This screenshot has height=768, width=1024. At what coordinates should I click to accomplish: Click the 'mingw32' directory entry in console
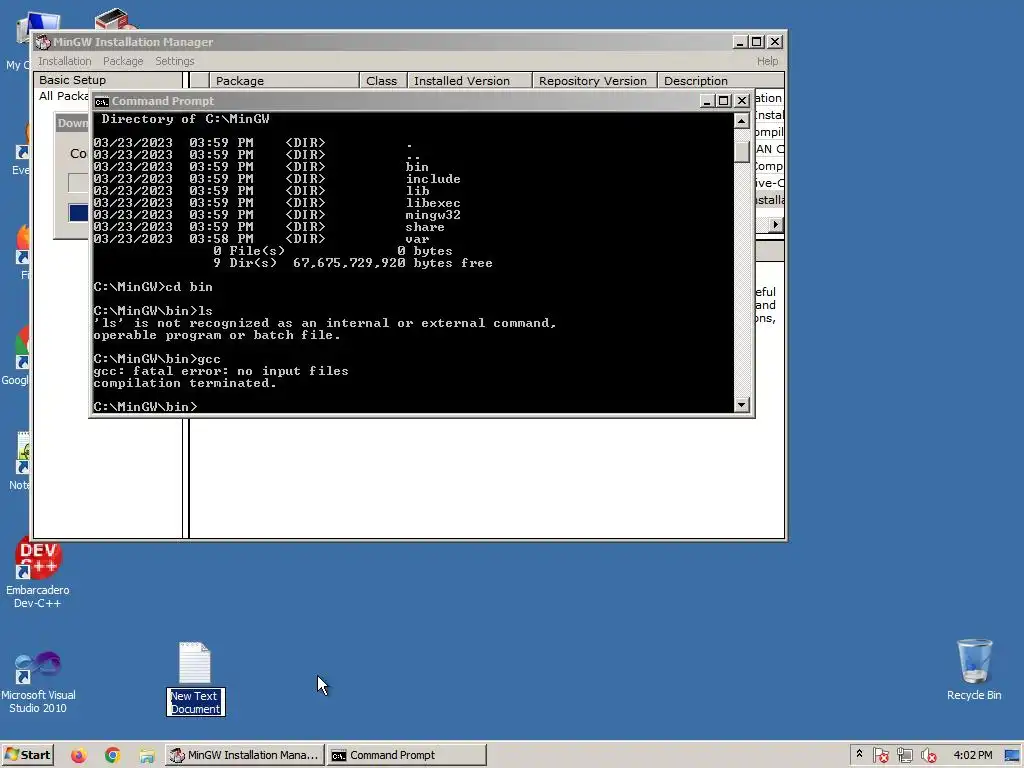(433, 215)
